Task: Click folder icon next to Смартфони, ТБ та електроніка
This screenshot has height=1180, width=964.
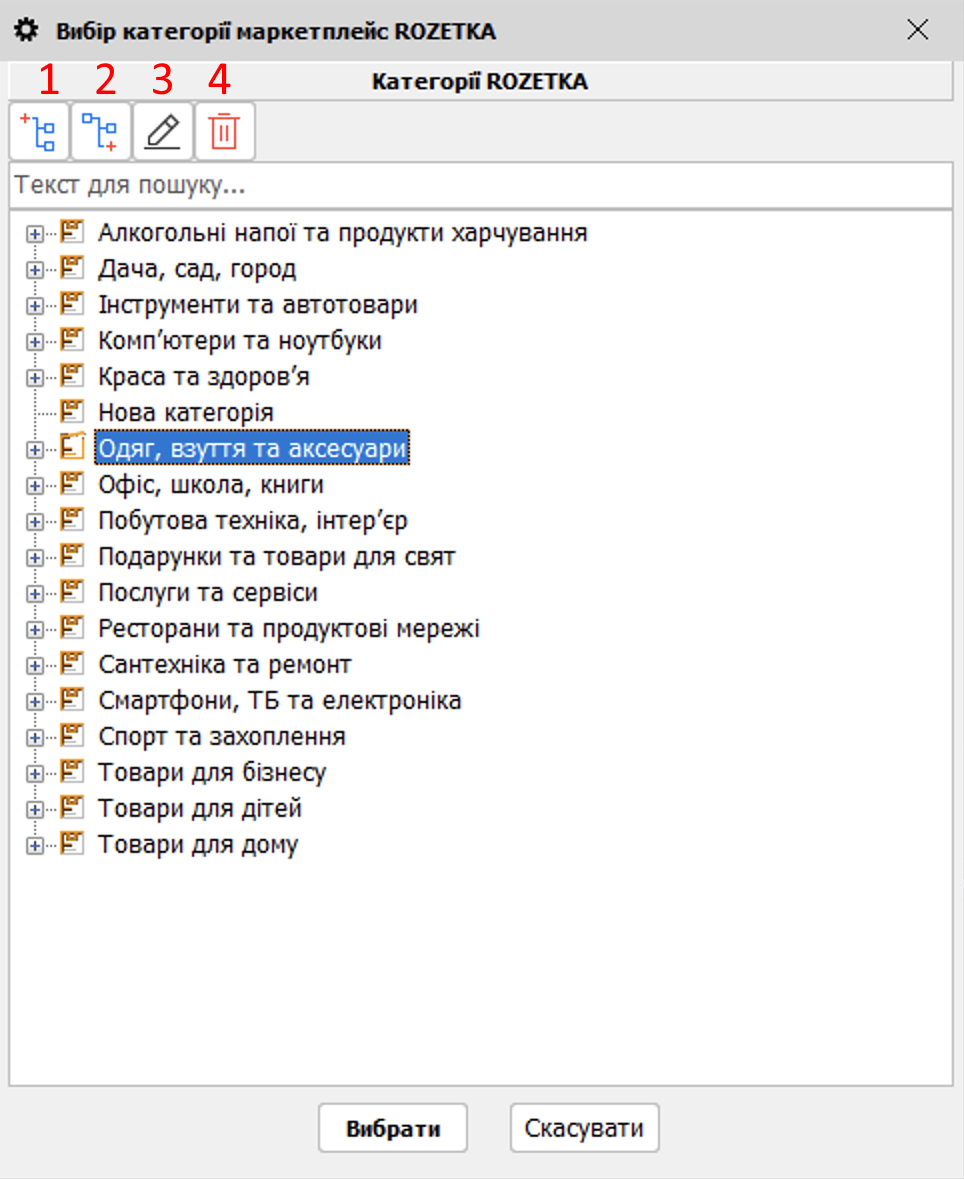Action: 72,700
